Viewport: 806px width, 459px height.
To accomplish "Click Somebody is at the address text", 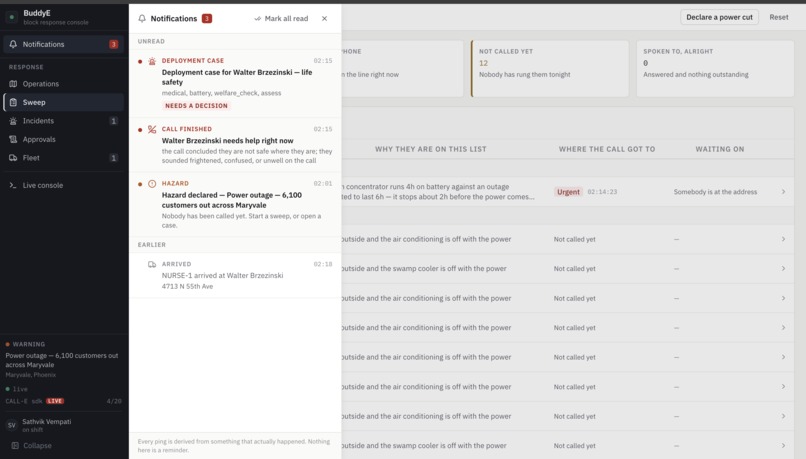I will click(716, 192).
